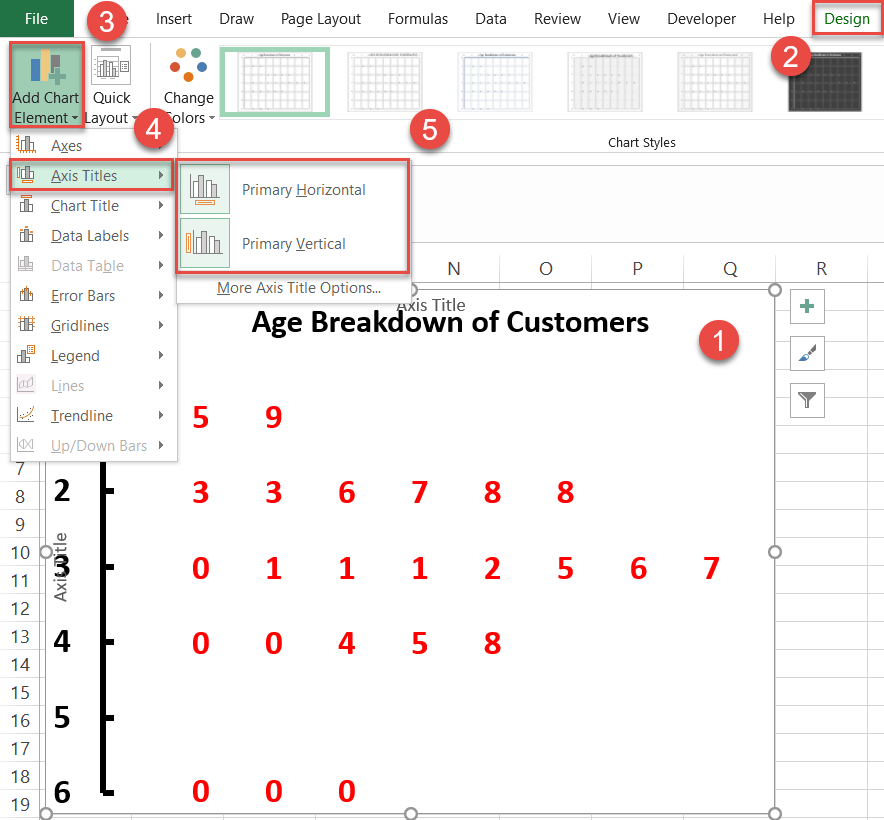
Task: Open the Chart Filters funnel button
Action: click(x=807, y=401)
